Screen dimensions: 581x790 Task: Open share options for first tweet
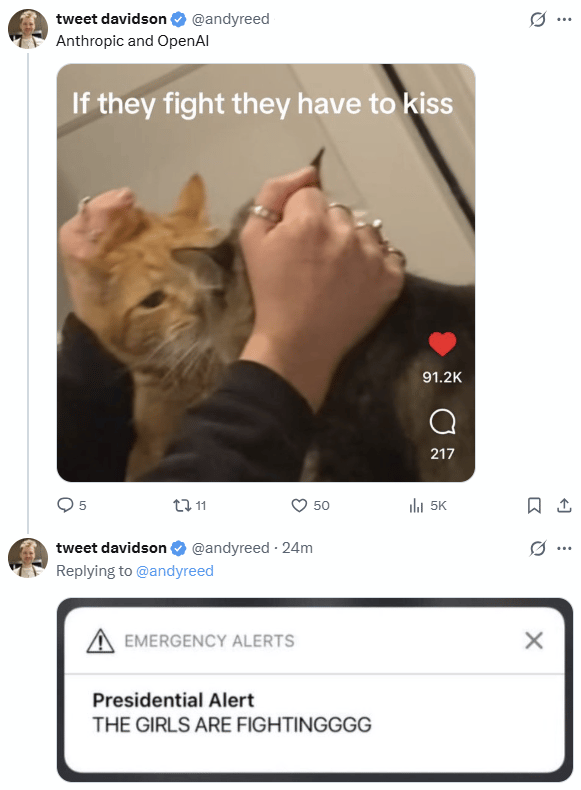pos(564,505)
